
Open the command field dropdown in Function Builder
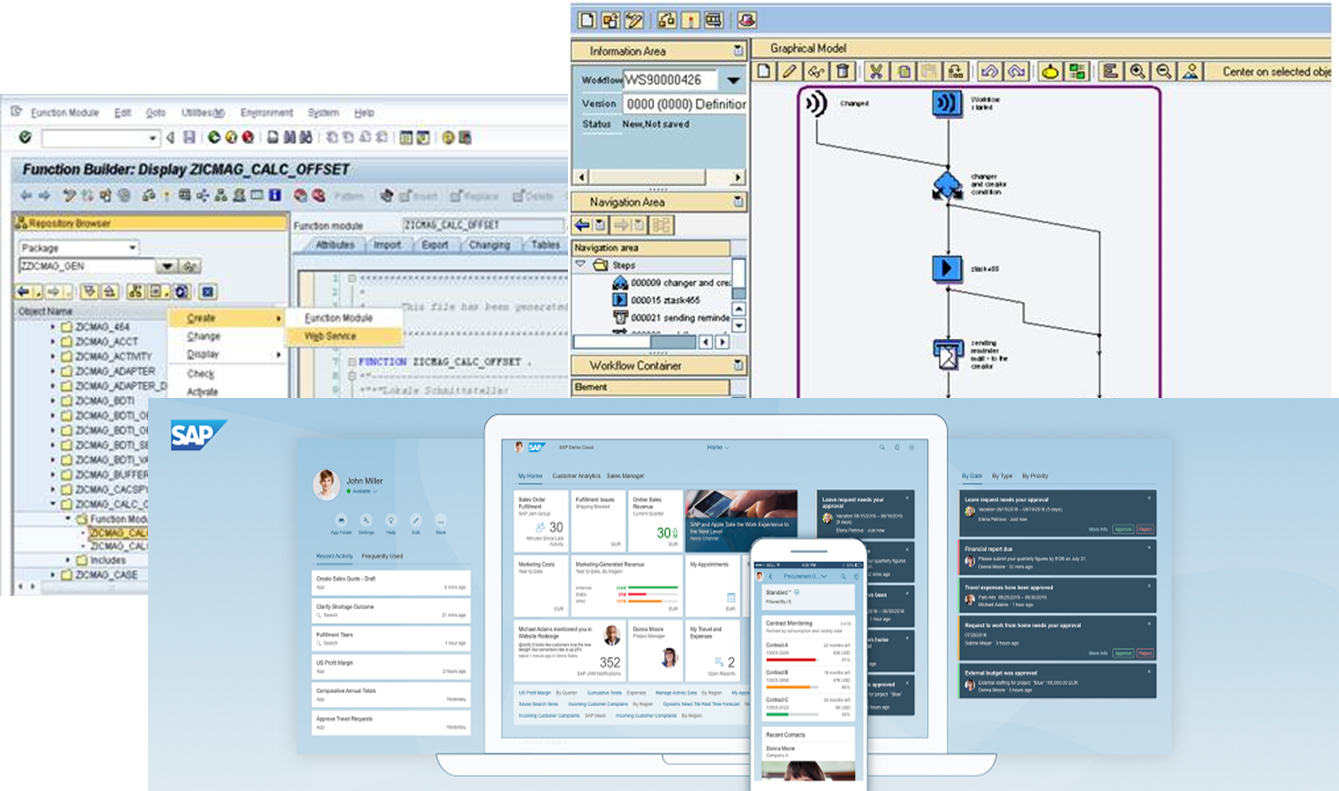153,138
